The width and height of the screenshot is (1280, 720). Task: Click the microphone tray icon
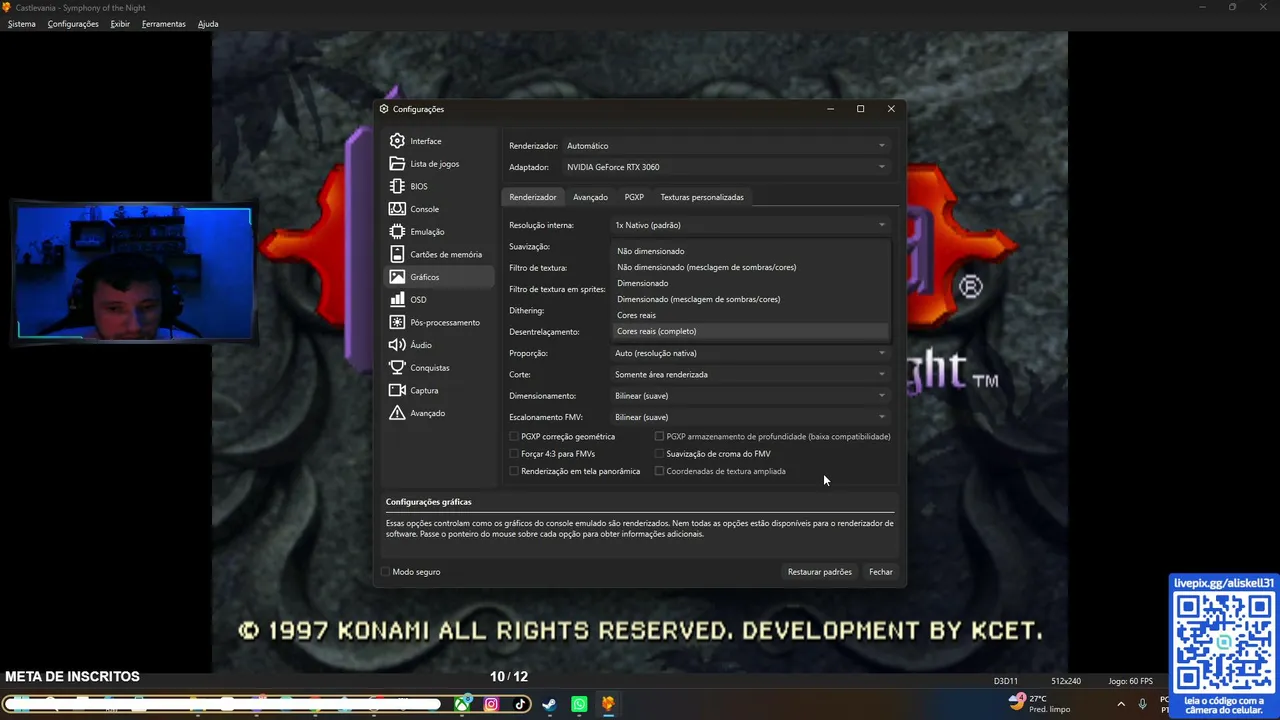point(1142,704)
